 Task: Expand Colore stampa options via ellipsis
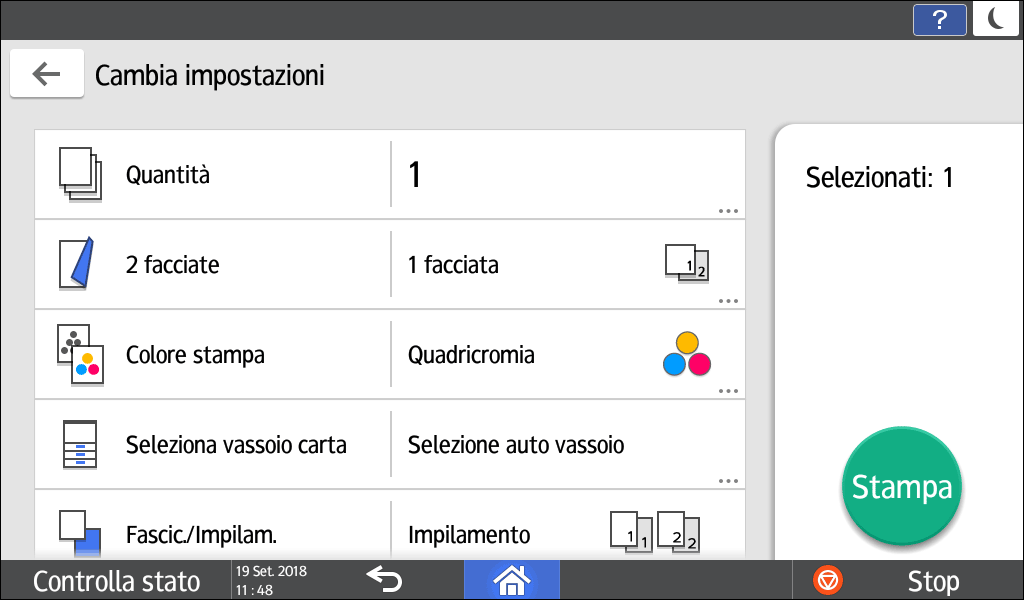(x=729, y=390)
